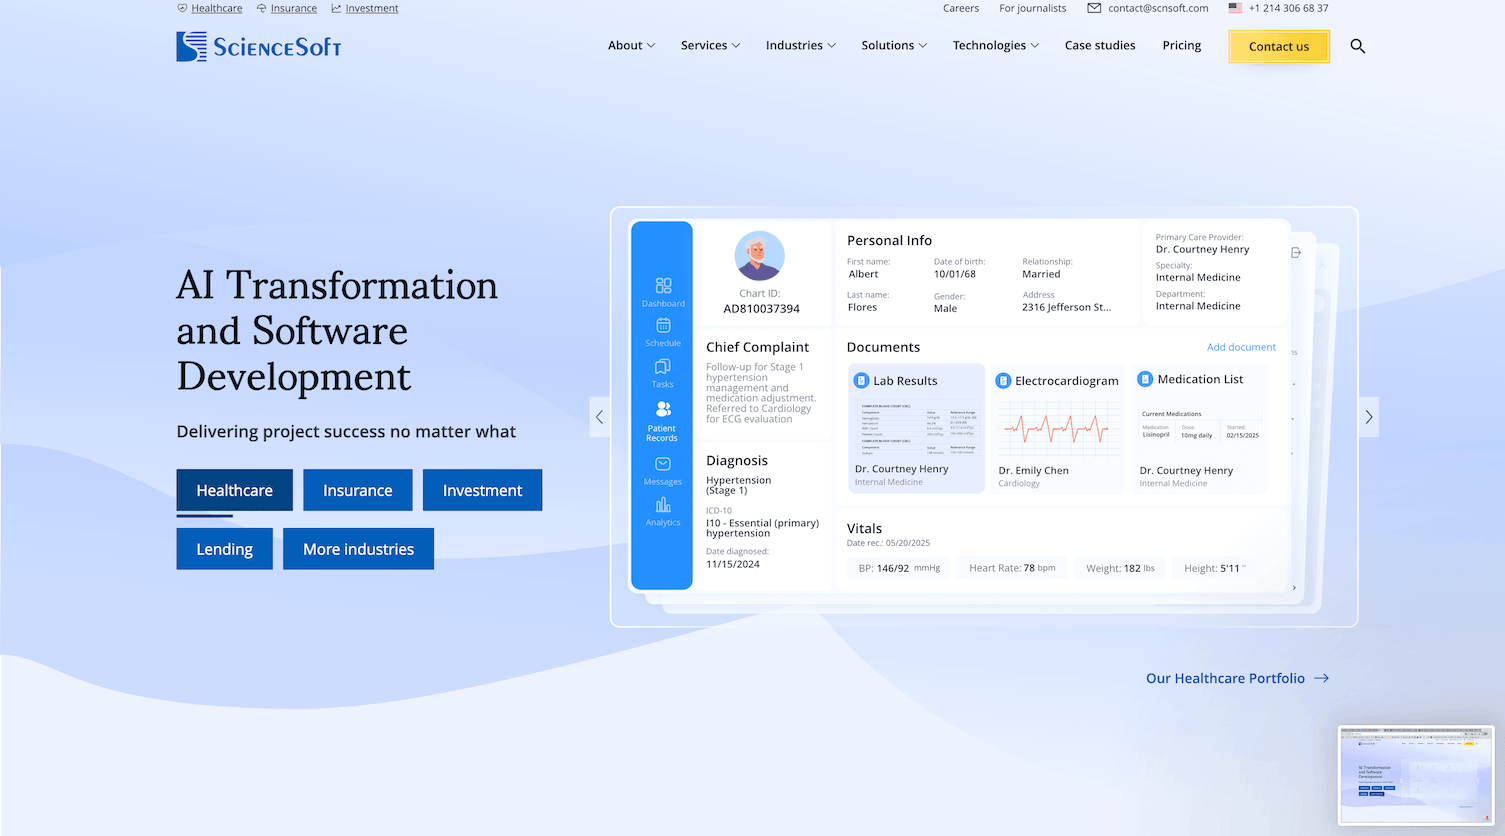Click the Lab Results document icon
This screenshot has width=1505, height=836.
(x=861, y=381)
